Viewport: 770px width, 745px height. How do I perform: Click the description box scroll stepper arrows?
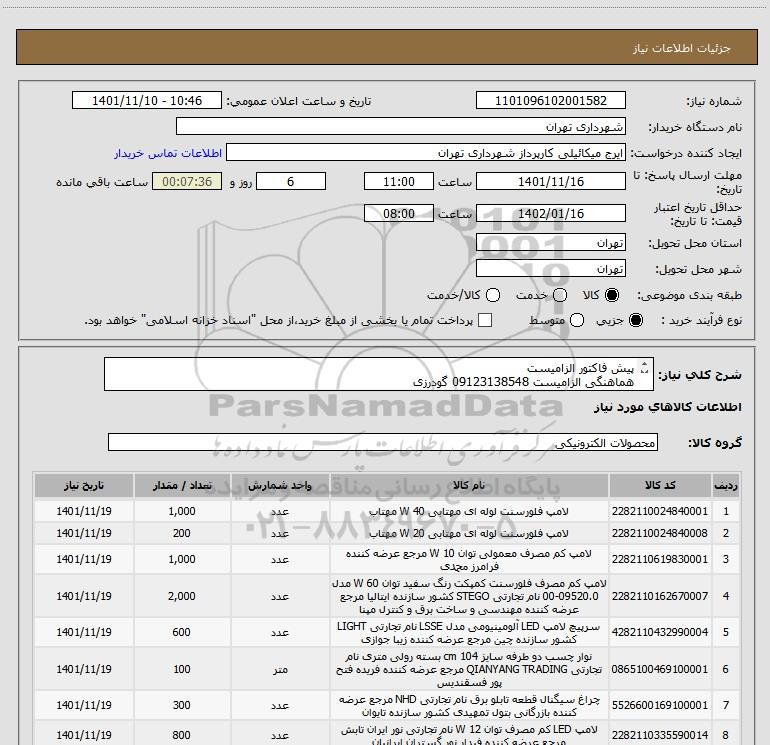[645, 366]
